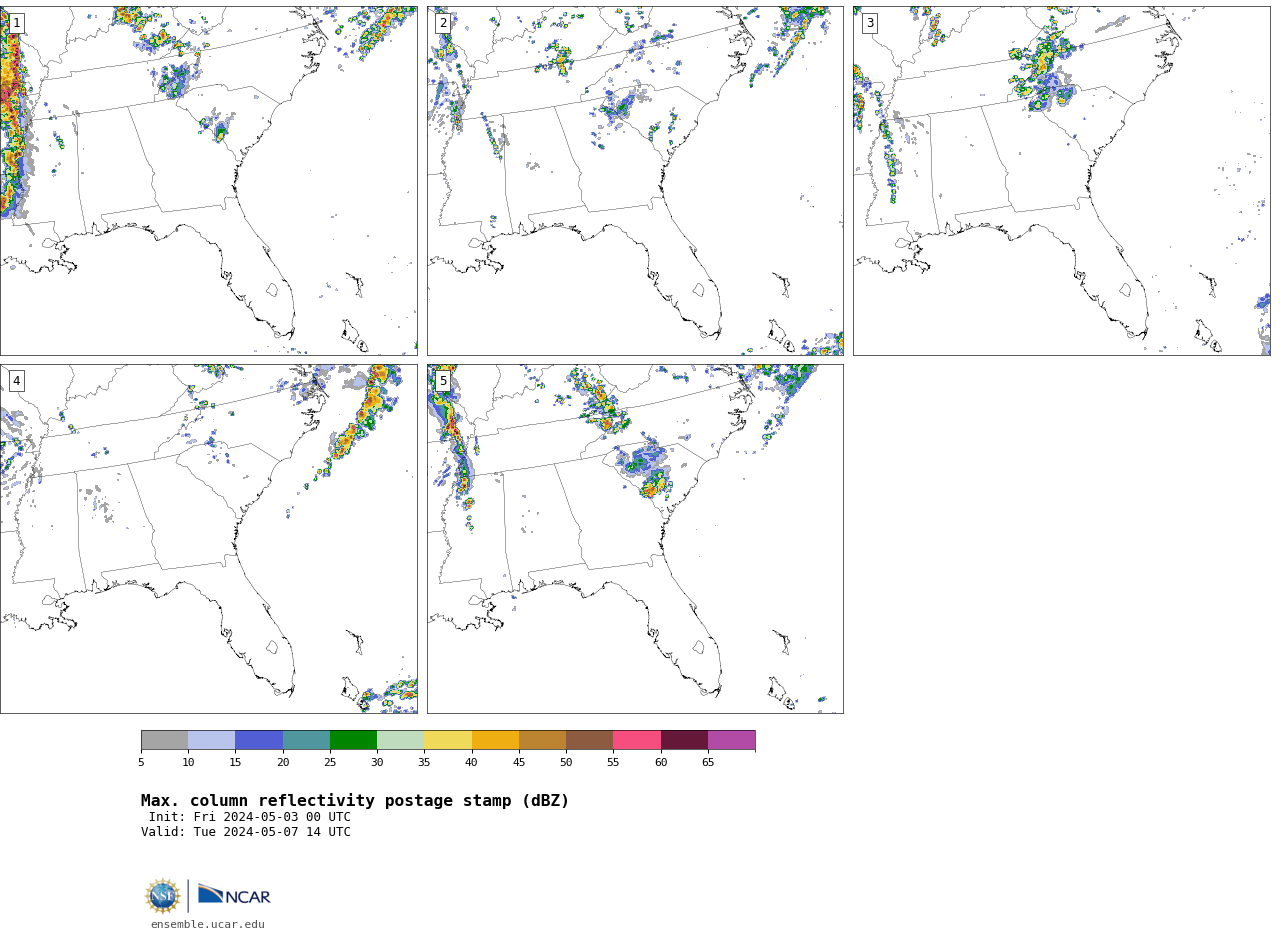
Task: Click the blue 15-20 dBZ swatch
Action: pos(259,740)
